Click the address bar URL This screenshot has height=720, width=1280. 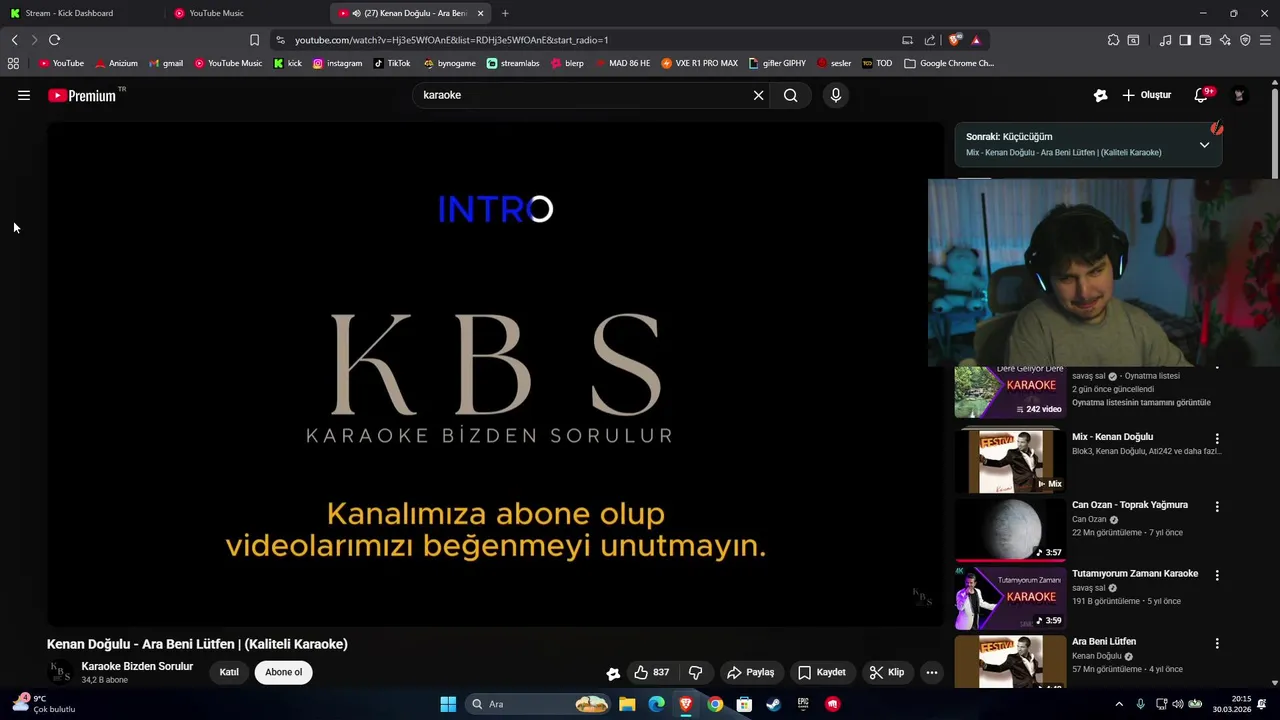pos(451,40)
